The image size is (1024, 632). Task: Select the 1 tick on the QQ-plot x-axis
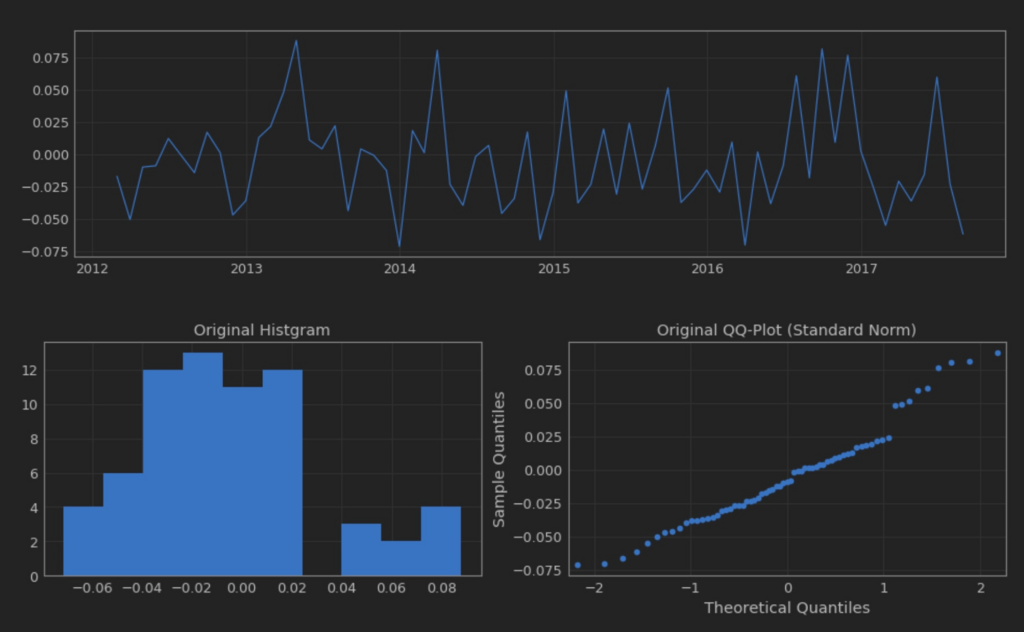pyautogui.click(x=884, y=588)
